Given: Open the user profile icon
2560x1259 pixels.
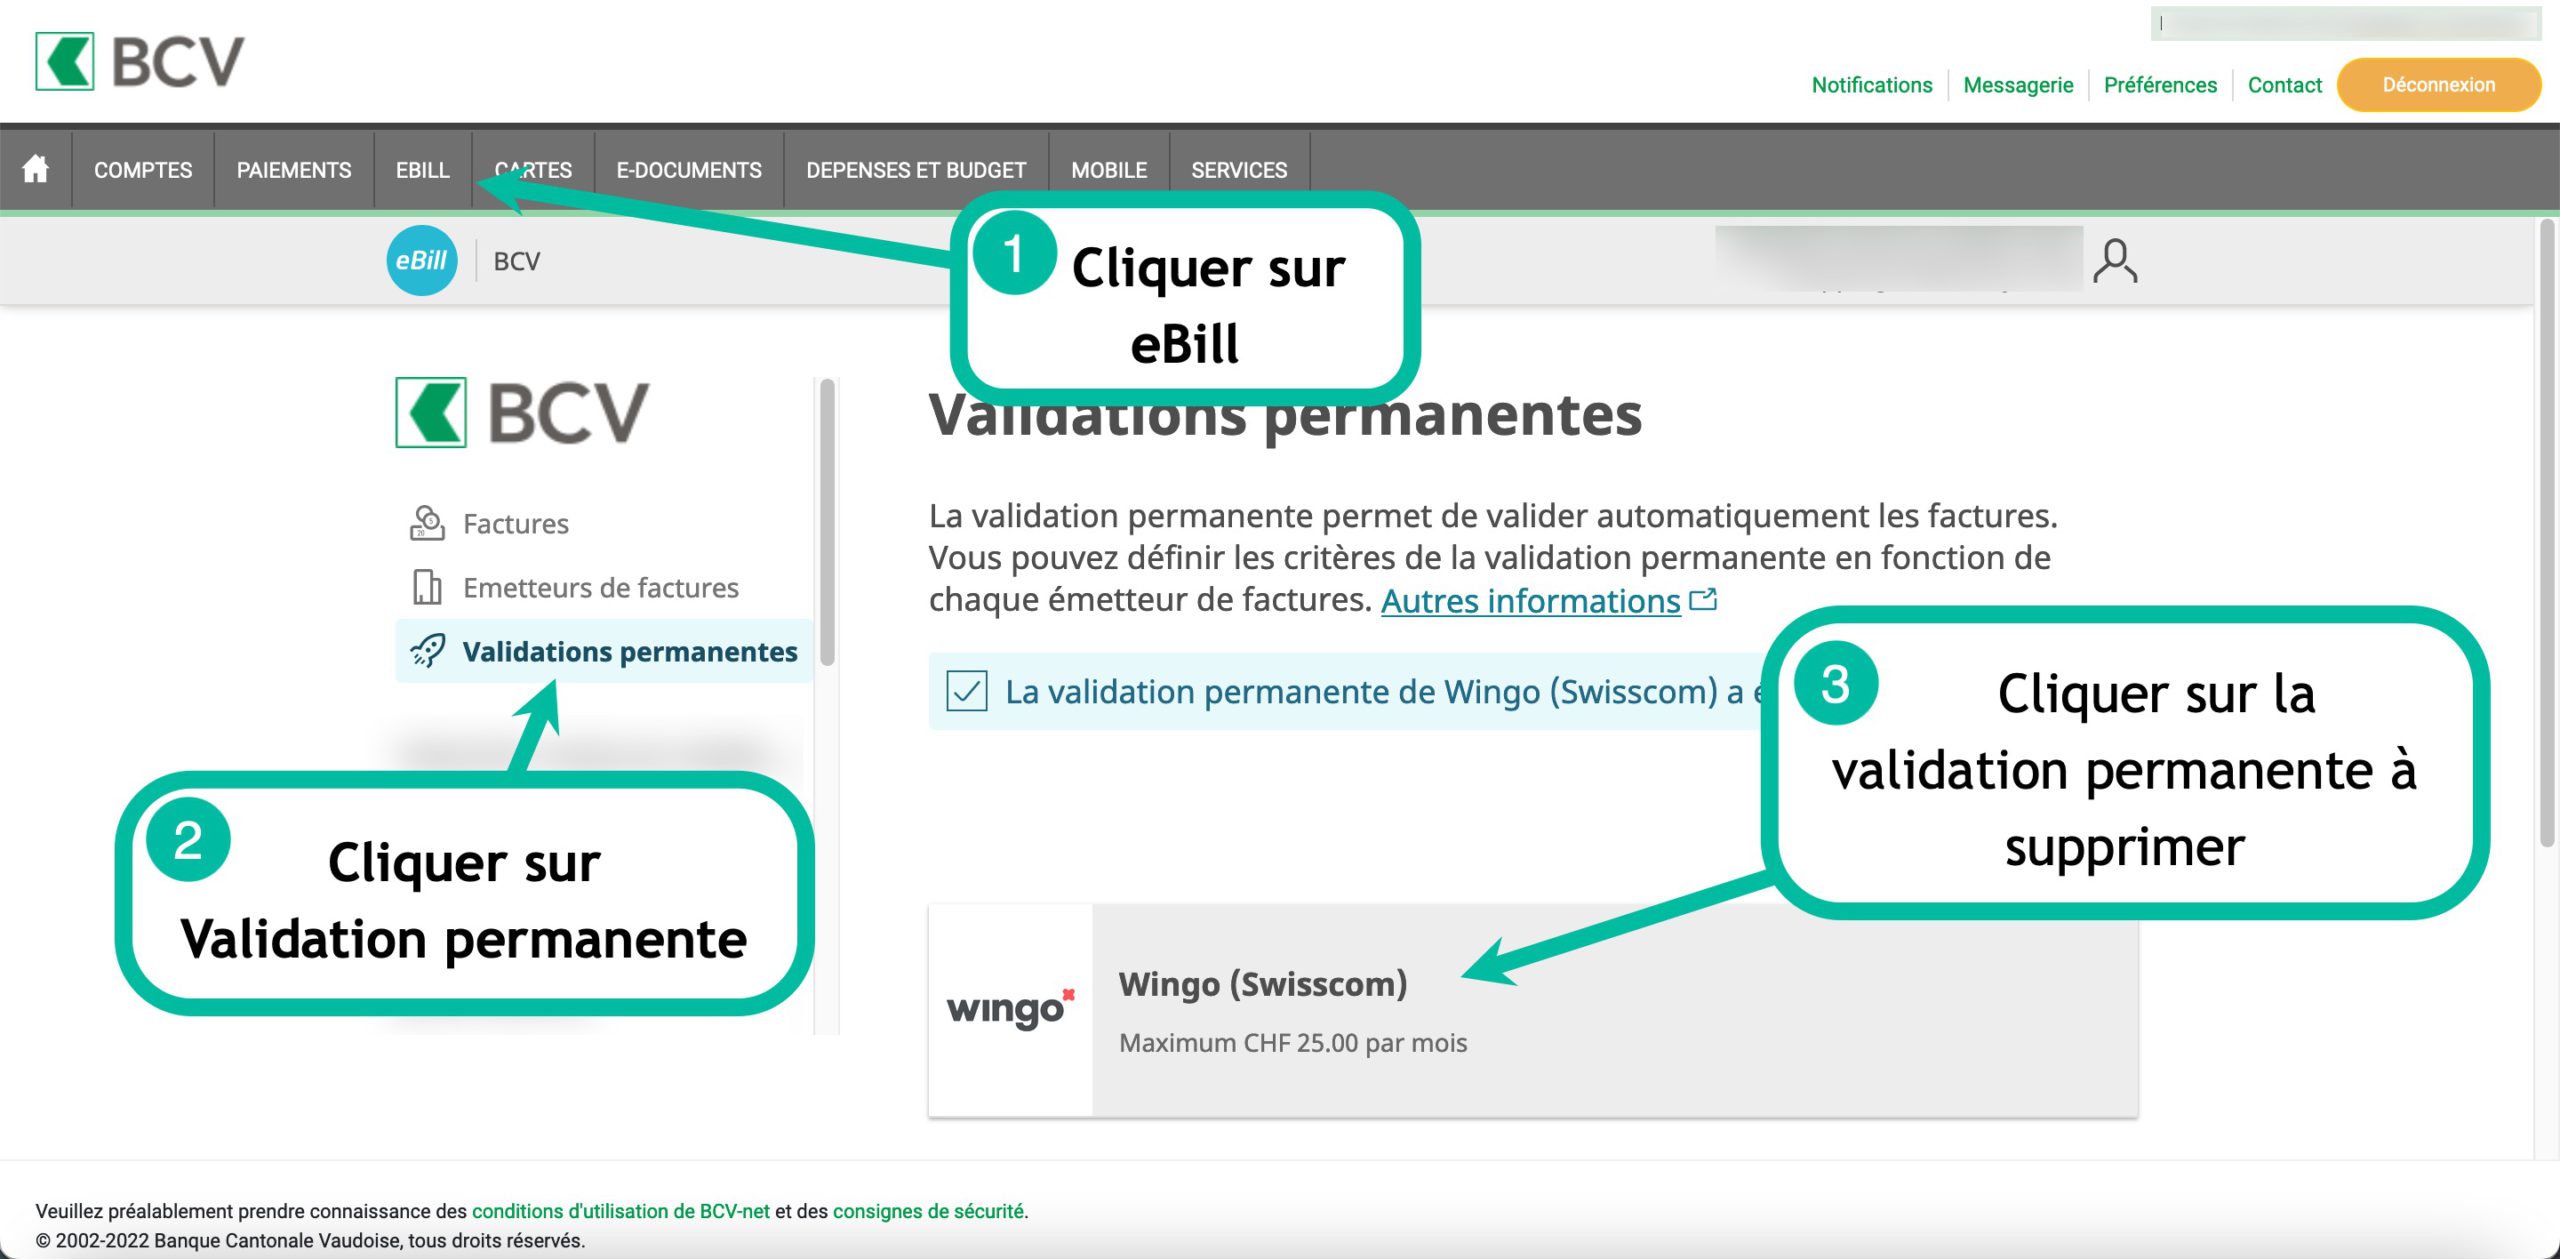Looking at the screenshot, I should (x=2114, y=261).
